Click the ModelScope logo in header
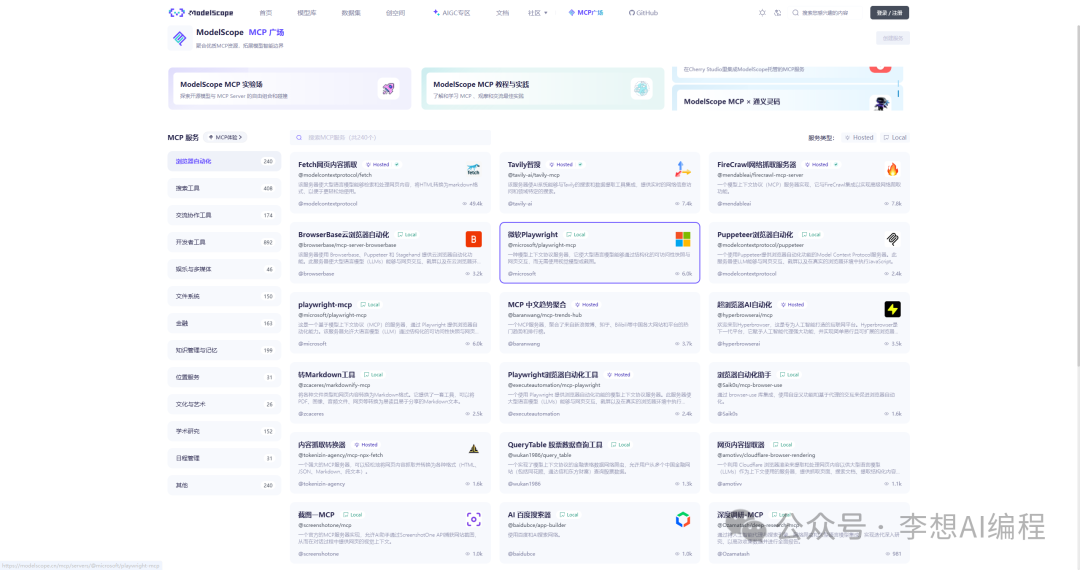 click(201, 12)
